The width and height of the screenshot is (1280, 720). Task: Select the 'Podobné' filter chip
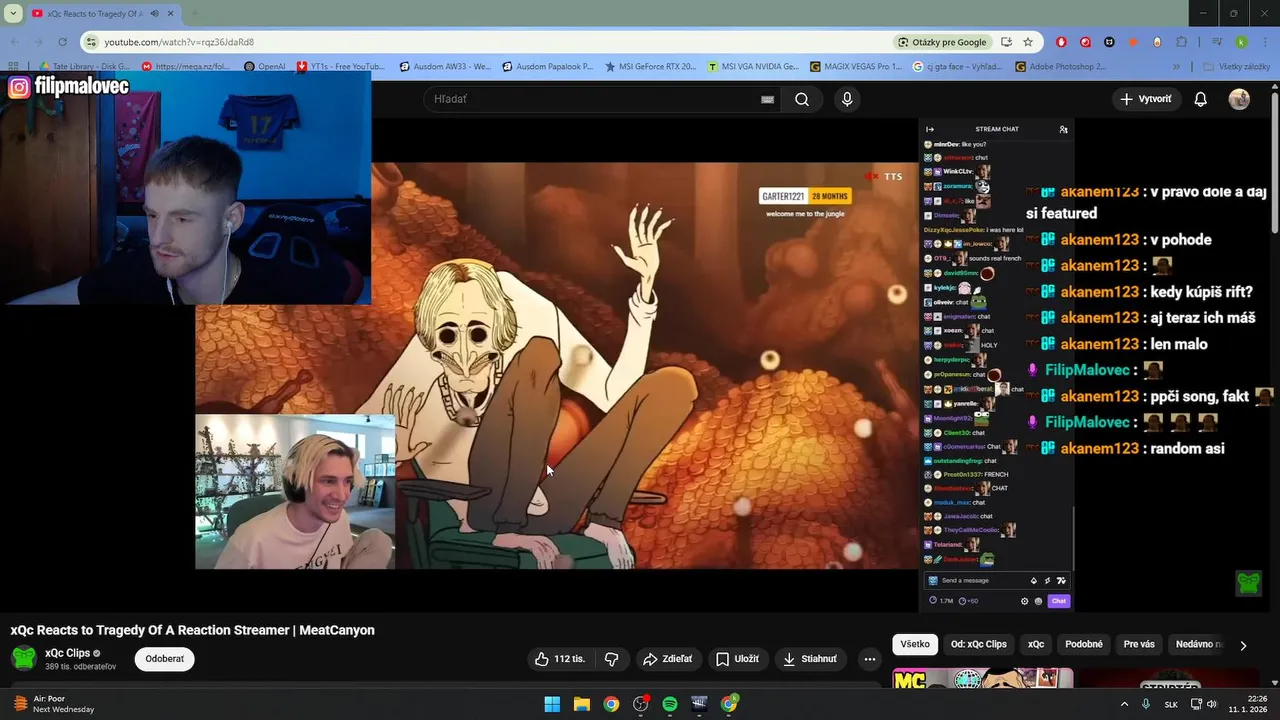click(1084, 644)
